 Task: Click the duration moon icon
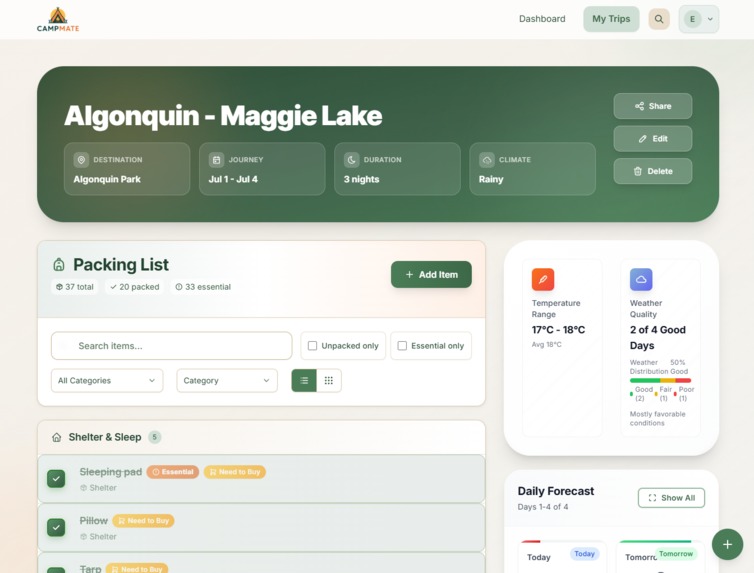coord(352,160)
